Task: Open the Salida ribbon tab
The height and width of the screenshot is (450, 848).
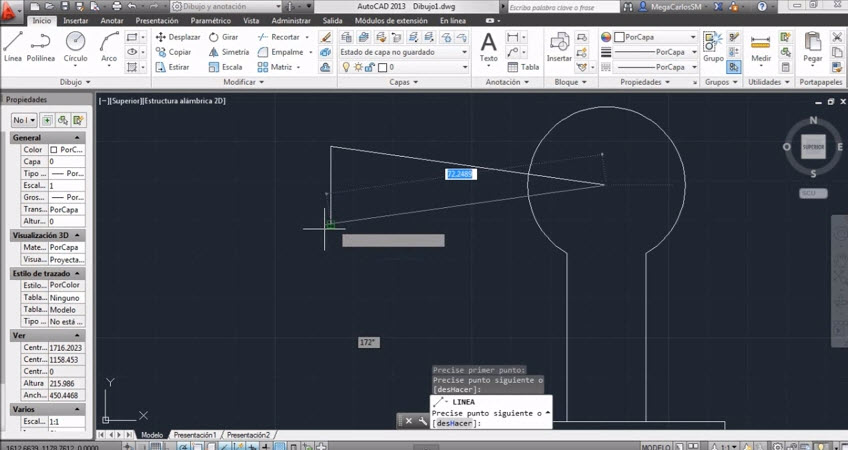Action: tap(333, 21)
